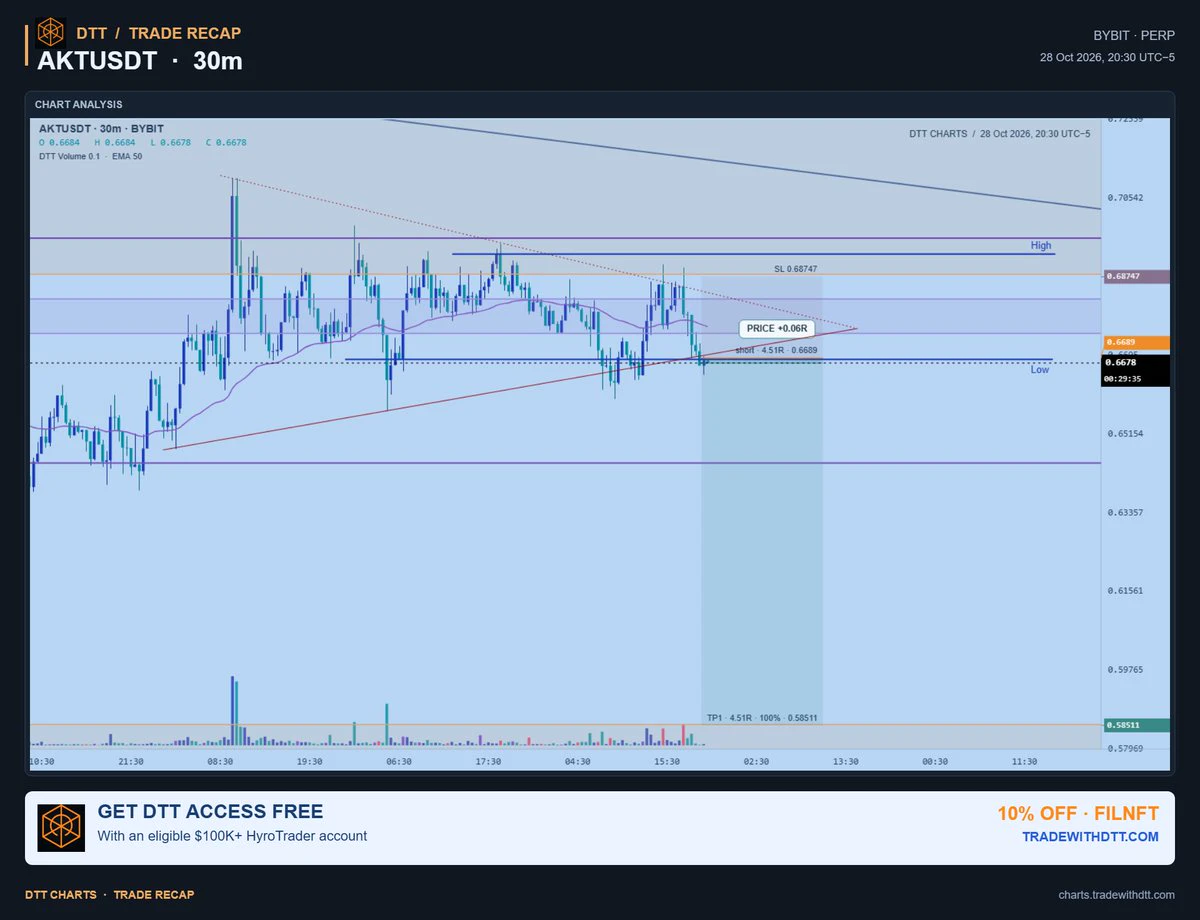1200x920 pixels.
Task: Click the 0.65154 price axis value
Action: [1125, 434]
